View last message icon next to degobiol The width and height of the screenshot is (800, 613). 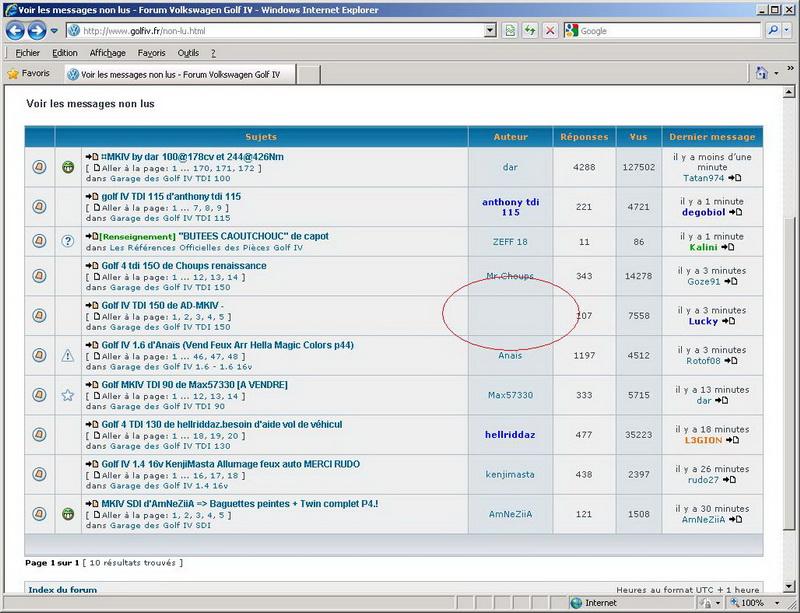pos(735,212)
